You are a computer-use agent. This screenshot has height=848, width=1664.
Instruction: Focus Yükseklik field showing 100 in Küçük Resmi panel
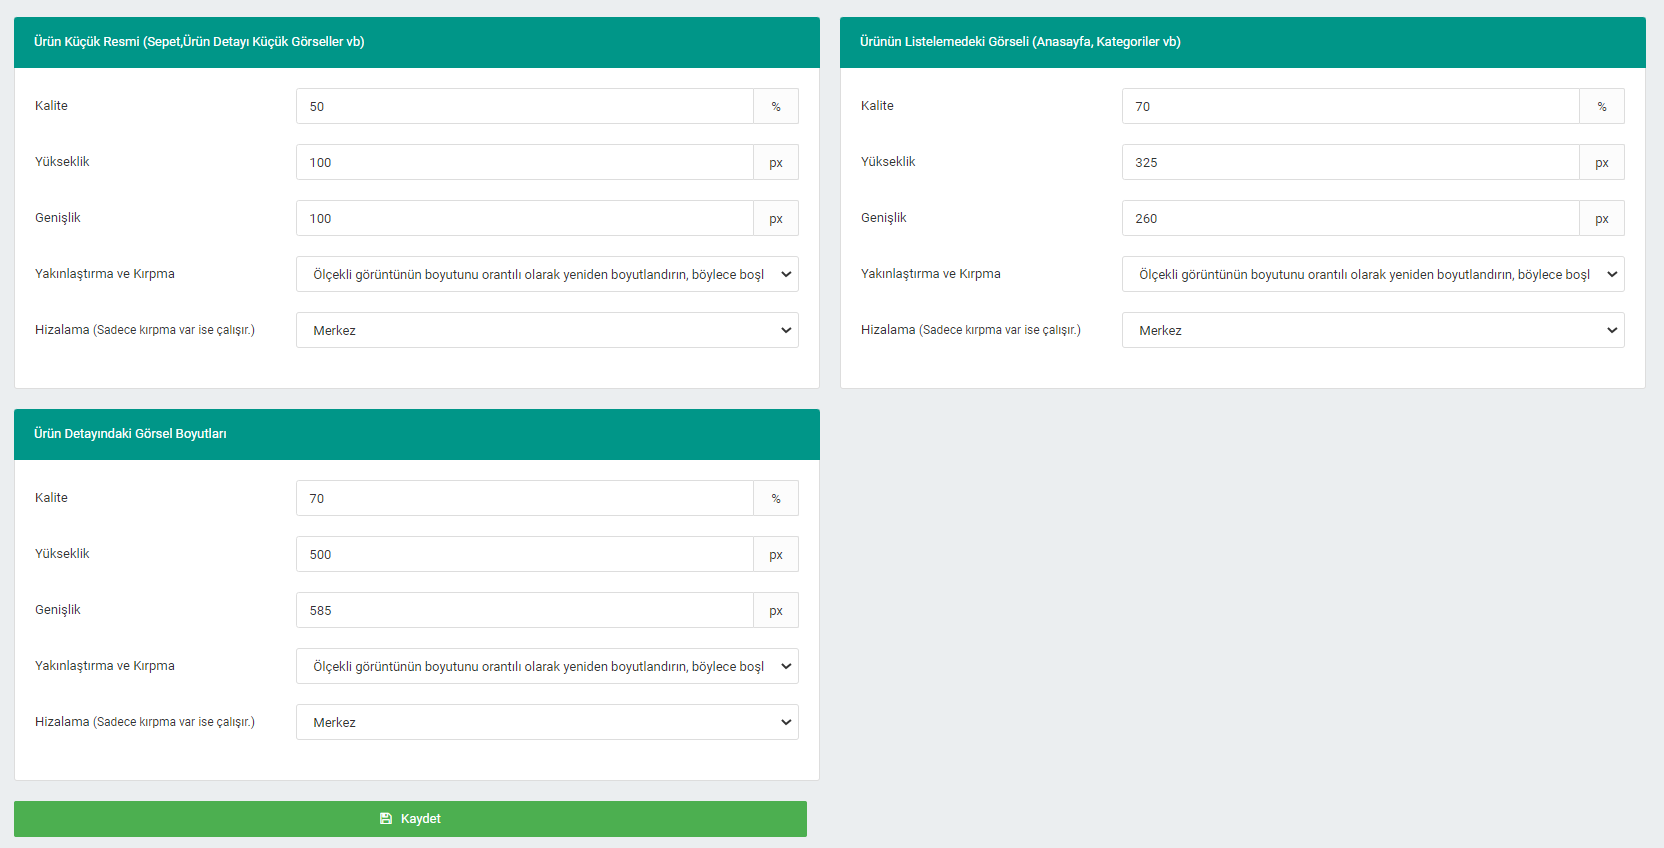click(x=525, y=162)
